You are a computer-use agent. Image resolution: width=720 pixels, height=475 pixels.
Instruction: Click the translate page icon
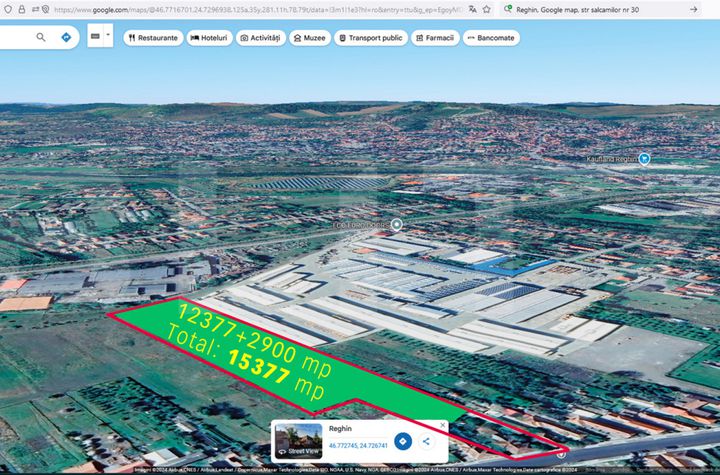click(x=472, y=9)
